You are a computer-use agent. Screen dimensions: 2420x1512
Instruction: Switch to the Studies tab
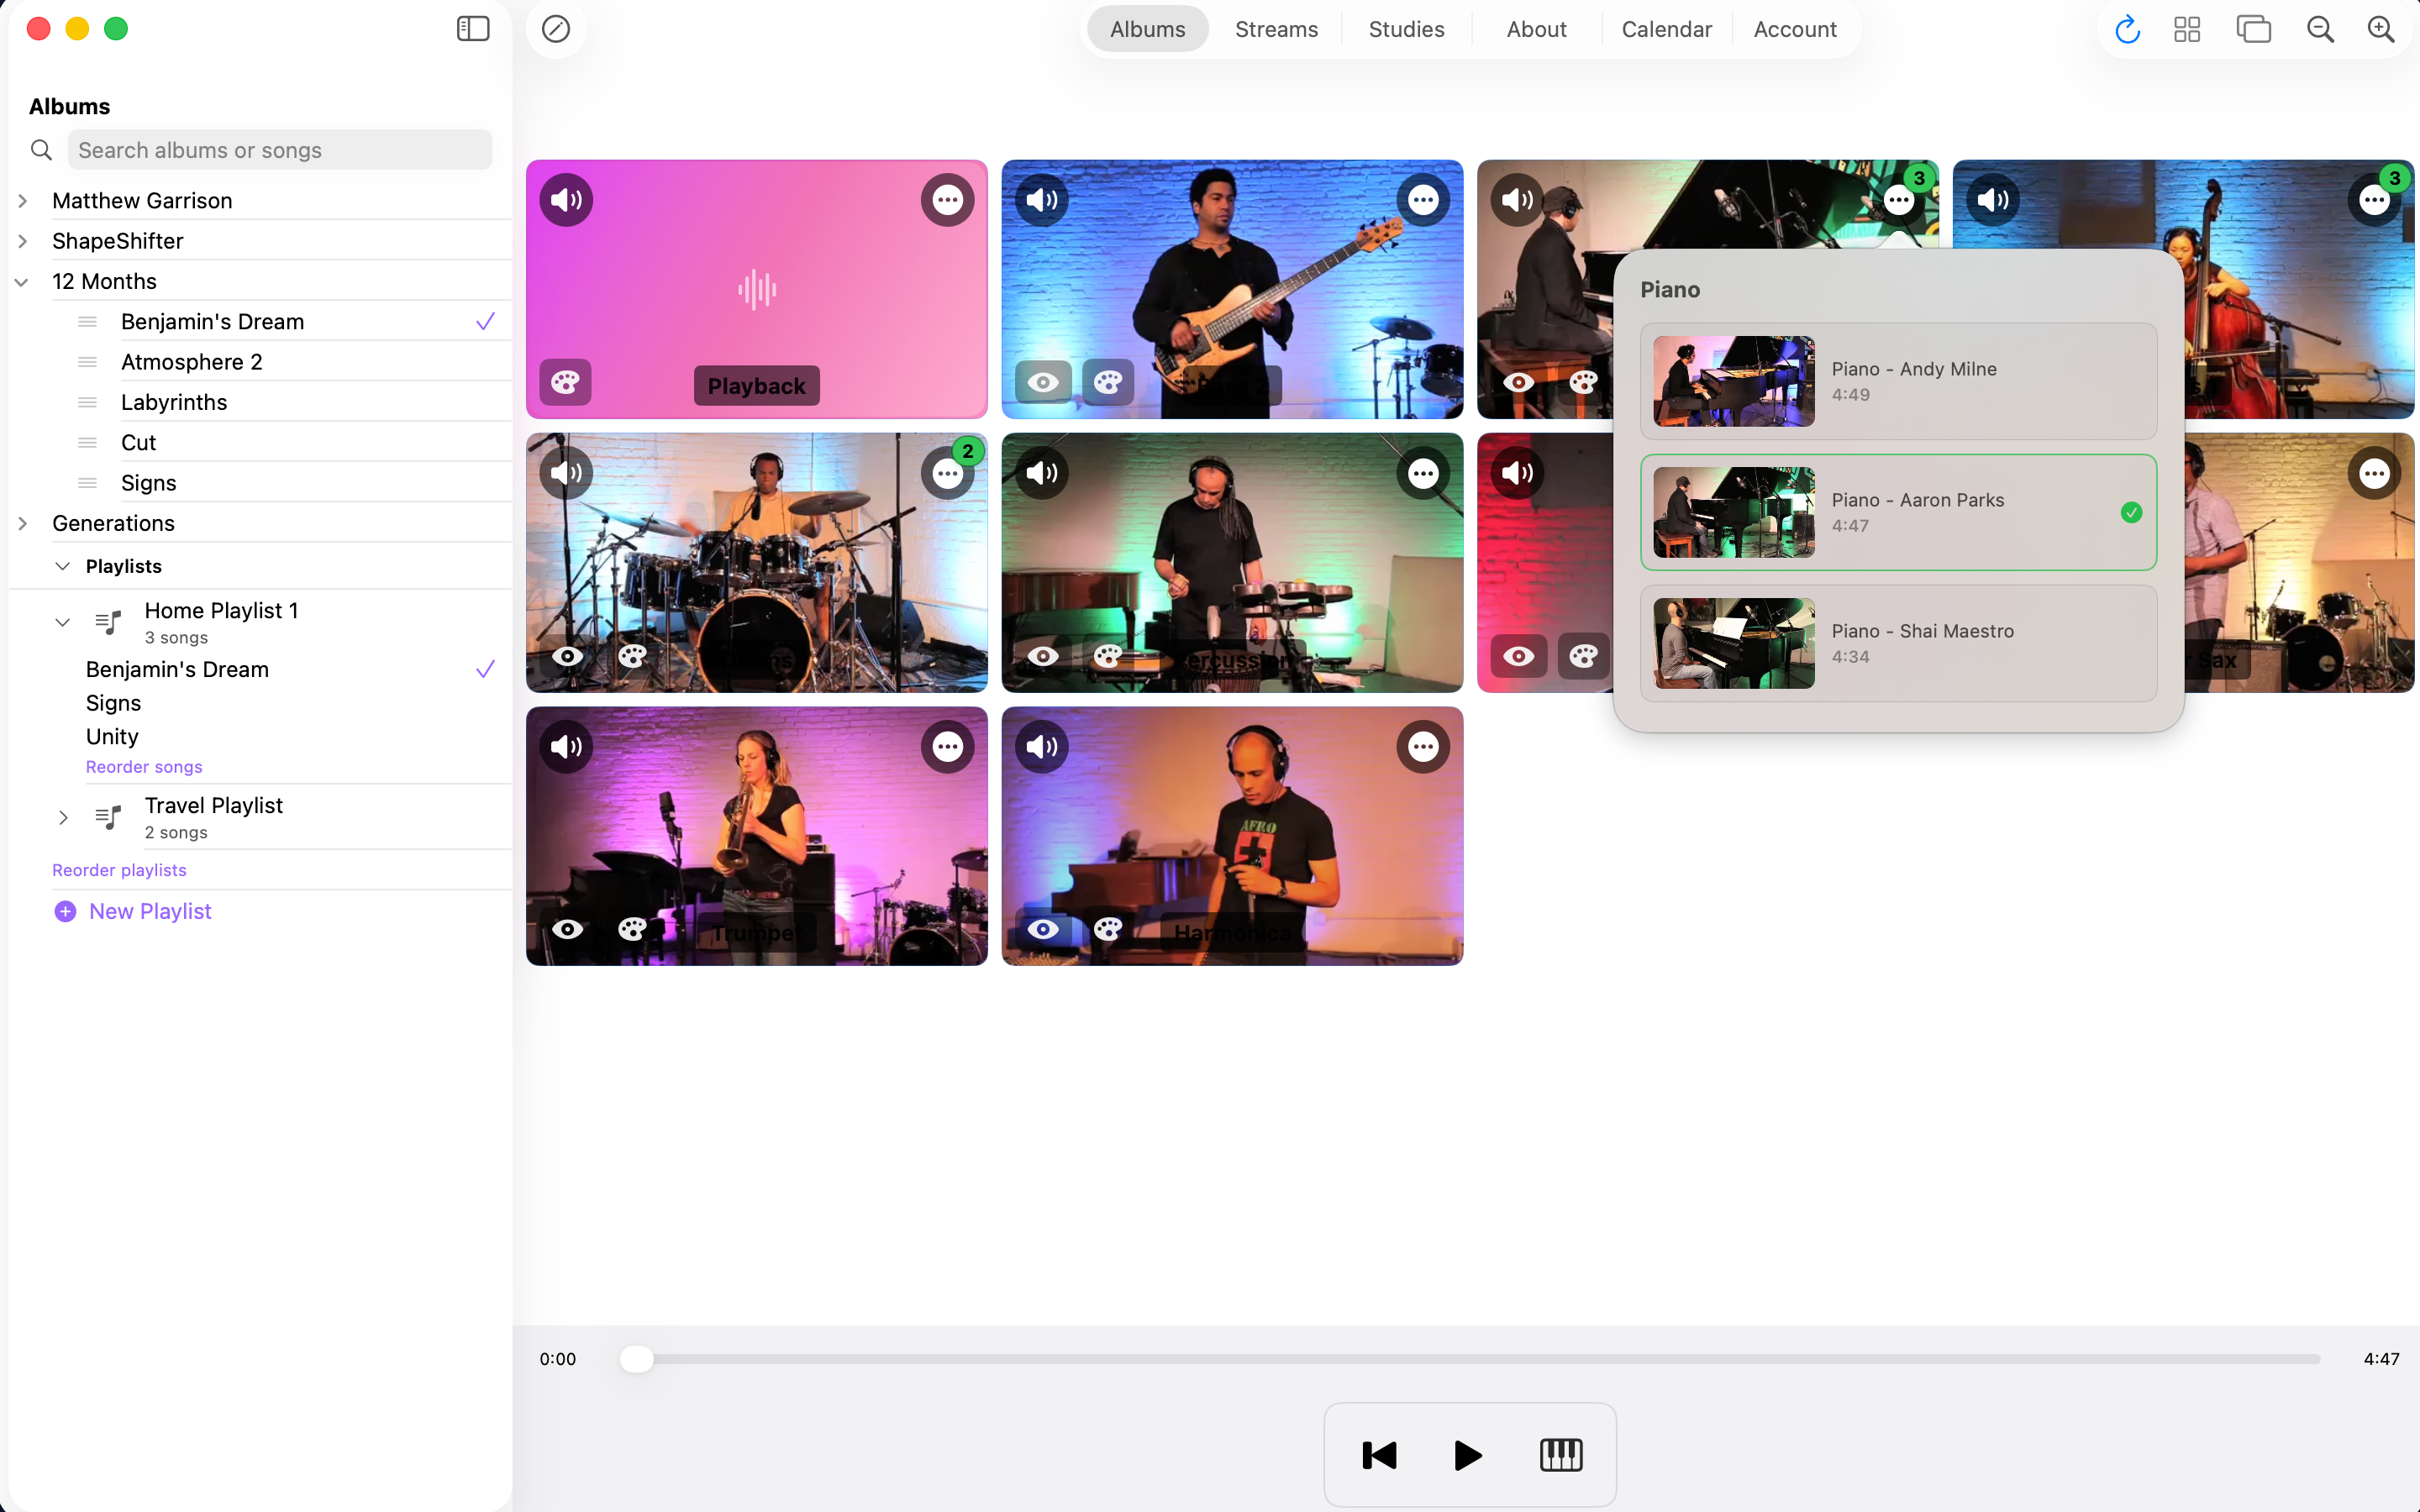1406,29
